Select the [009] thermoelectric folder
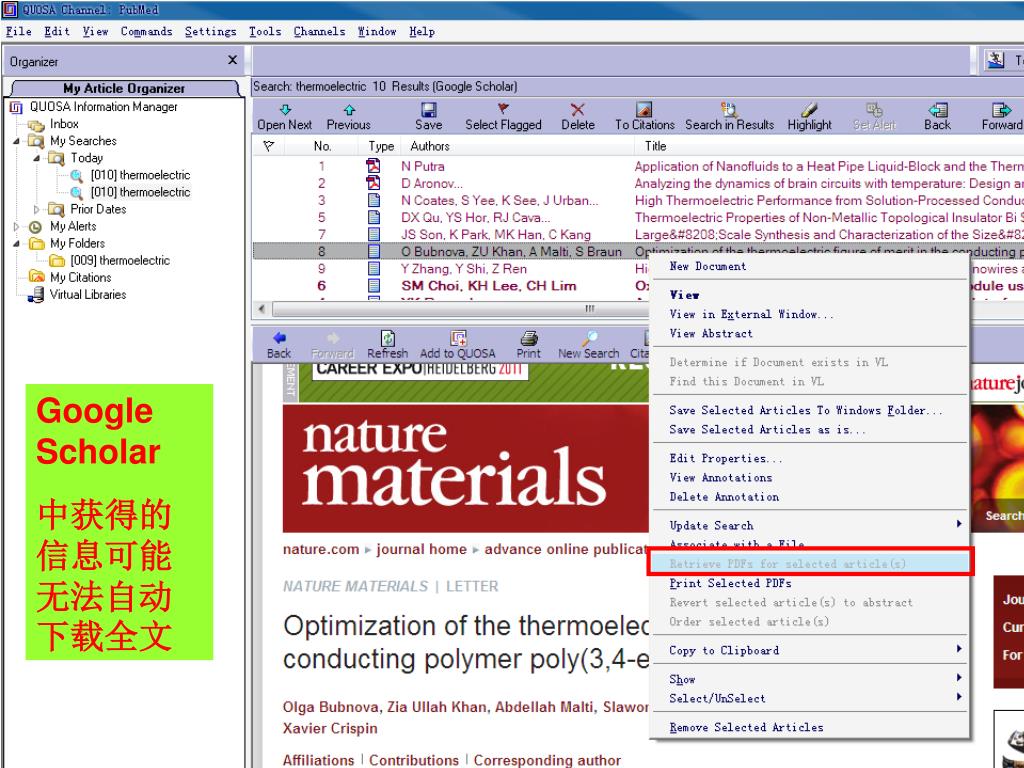This screenshot has width=1024, height=768. pyautogui.click(x=120, y=261)
